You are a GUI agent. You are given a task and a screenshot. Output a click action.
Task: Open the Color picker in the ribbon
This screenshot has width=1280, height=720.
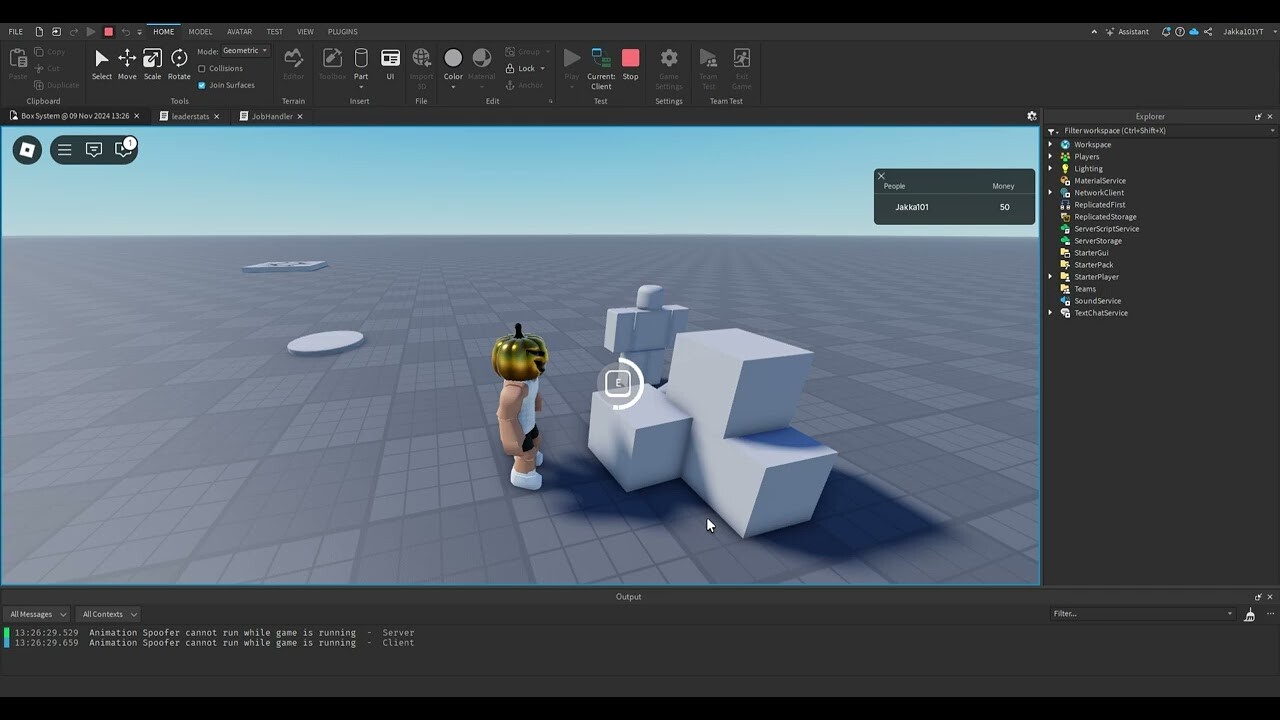(x=452, y=58)
